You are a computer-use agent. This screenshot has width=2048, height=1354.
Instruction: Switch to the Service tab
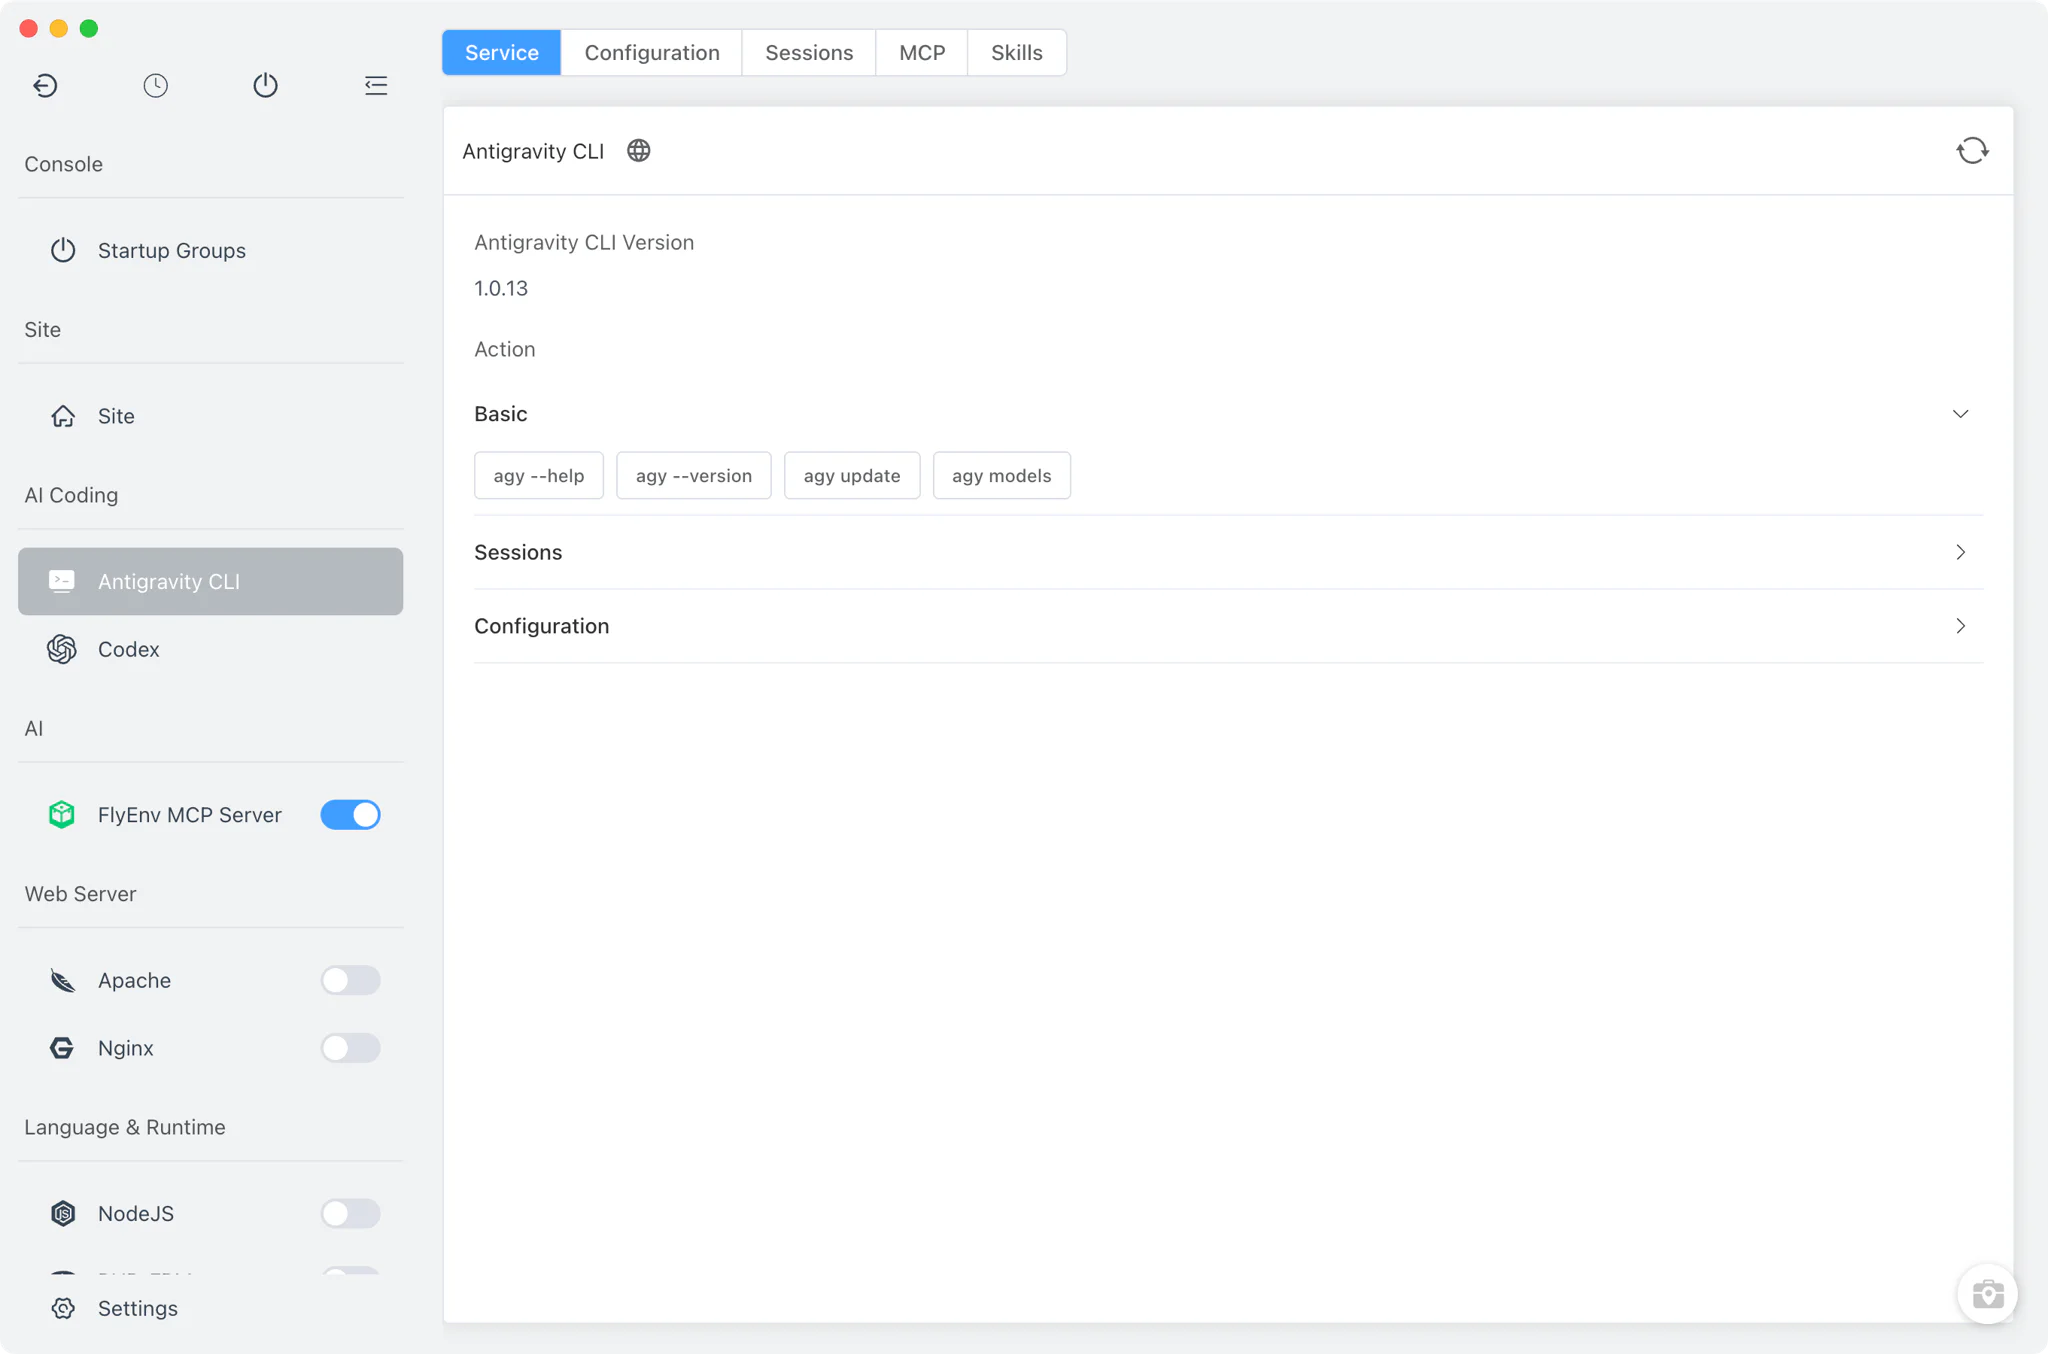(502, 52)
